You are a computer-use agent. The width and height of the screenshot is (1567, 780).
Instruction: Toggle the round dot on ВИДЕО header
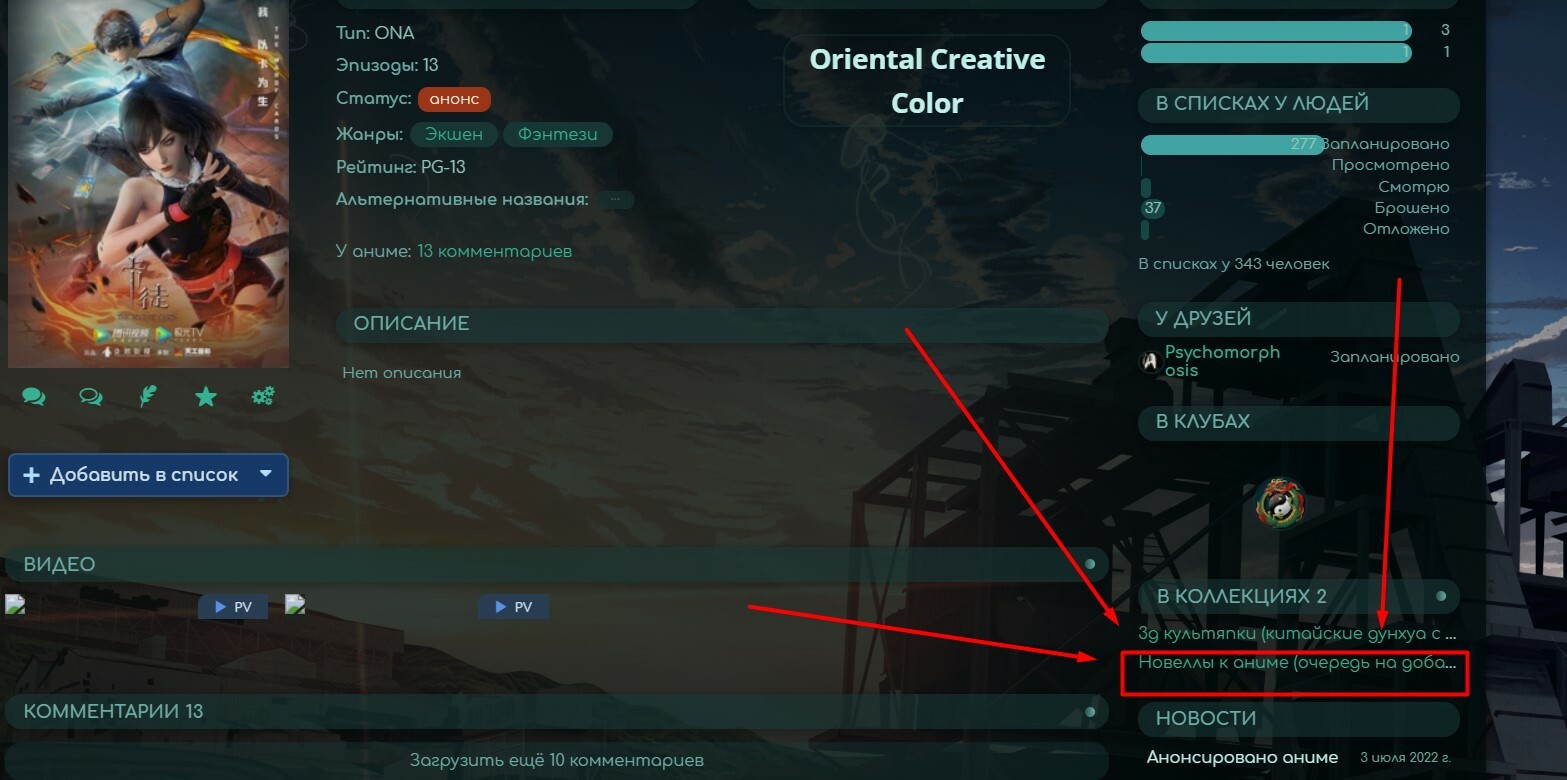(x=1090, y=565)
